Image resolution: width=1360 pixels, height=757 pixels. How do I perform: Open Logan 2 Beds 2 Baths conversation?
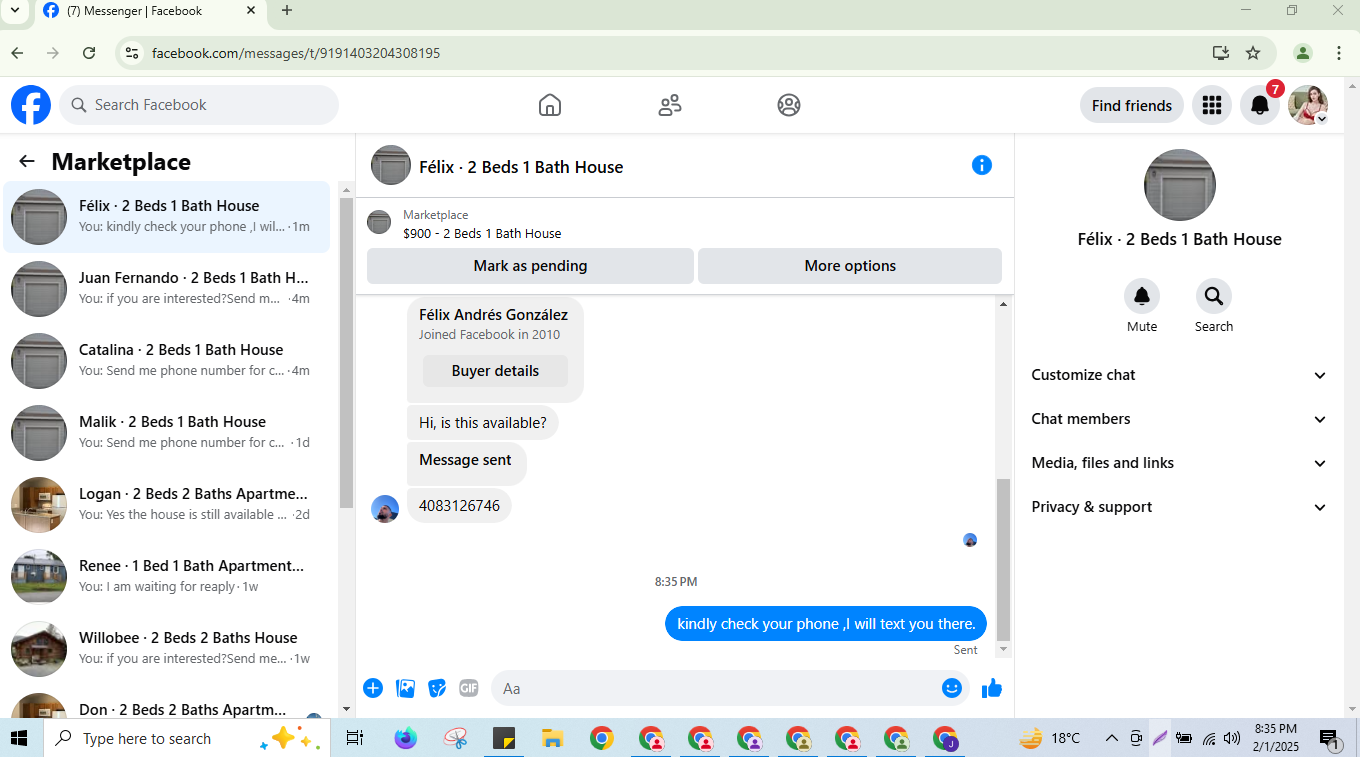167,505
